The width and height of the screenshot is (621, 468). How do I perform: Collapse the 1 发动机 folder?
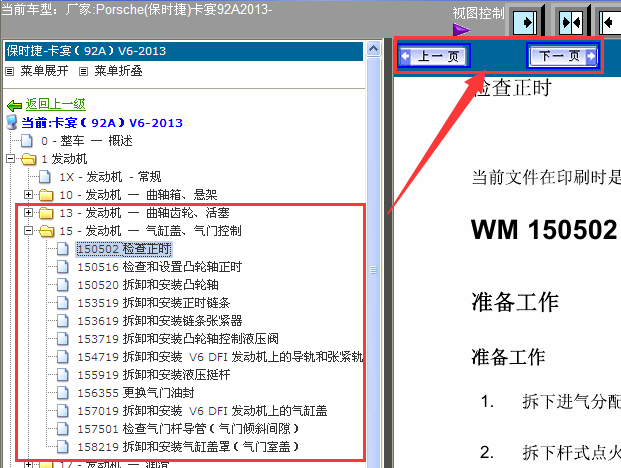coord(11,159)
